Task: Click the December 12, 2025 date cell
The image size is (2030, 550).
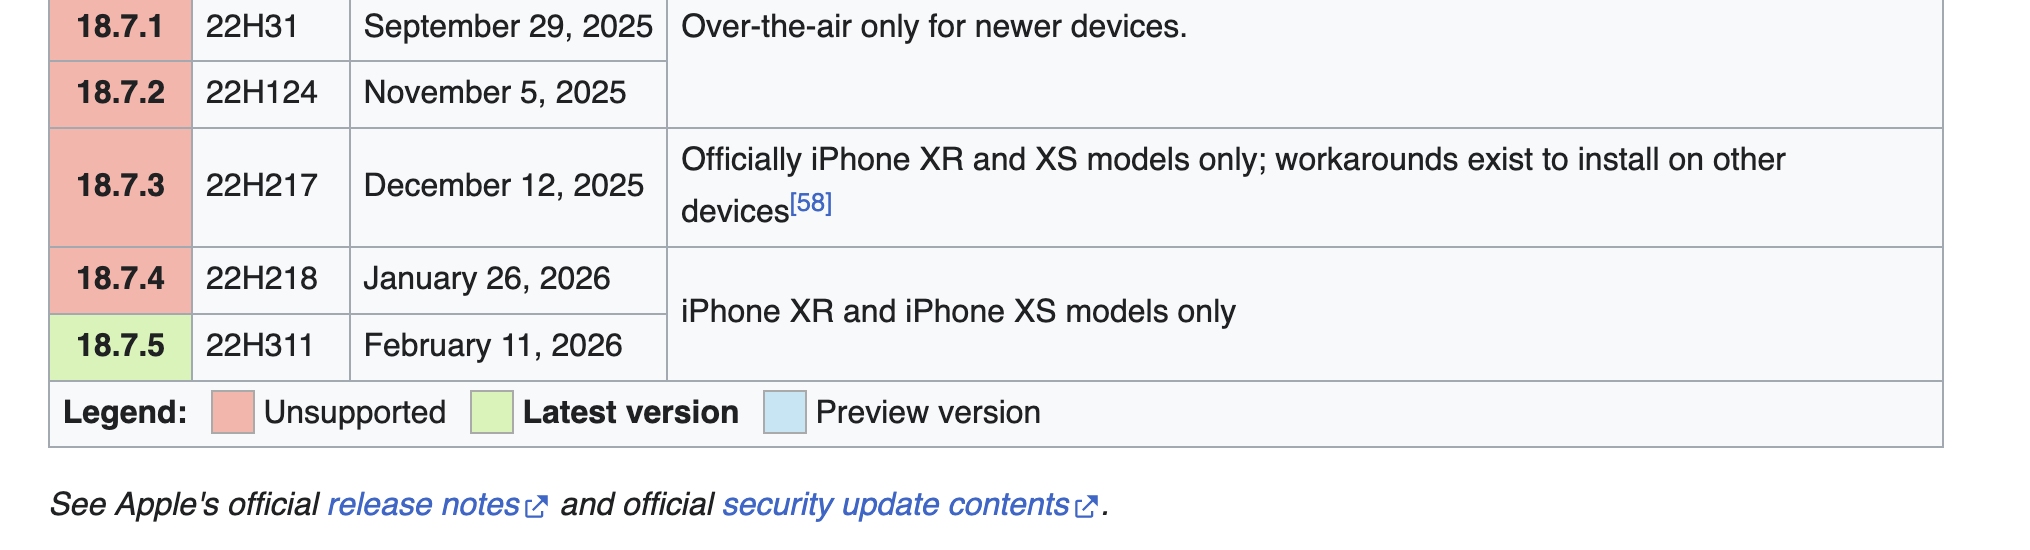Action: point(504,186)
